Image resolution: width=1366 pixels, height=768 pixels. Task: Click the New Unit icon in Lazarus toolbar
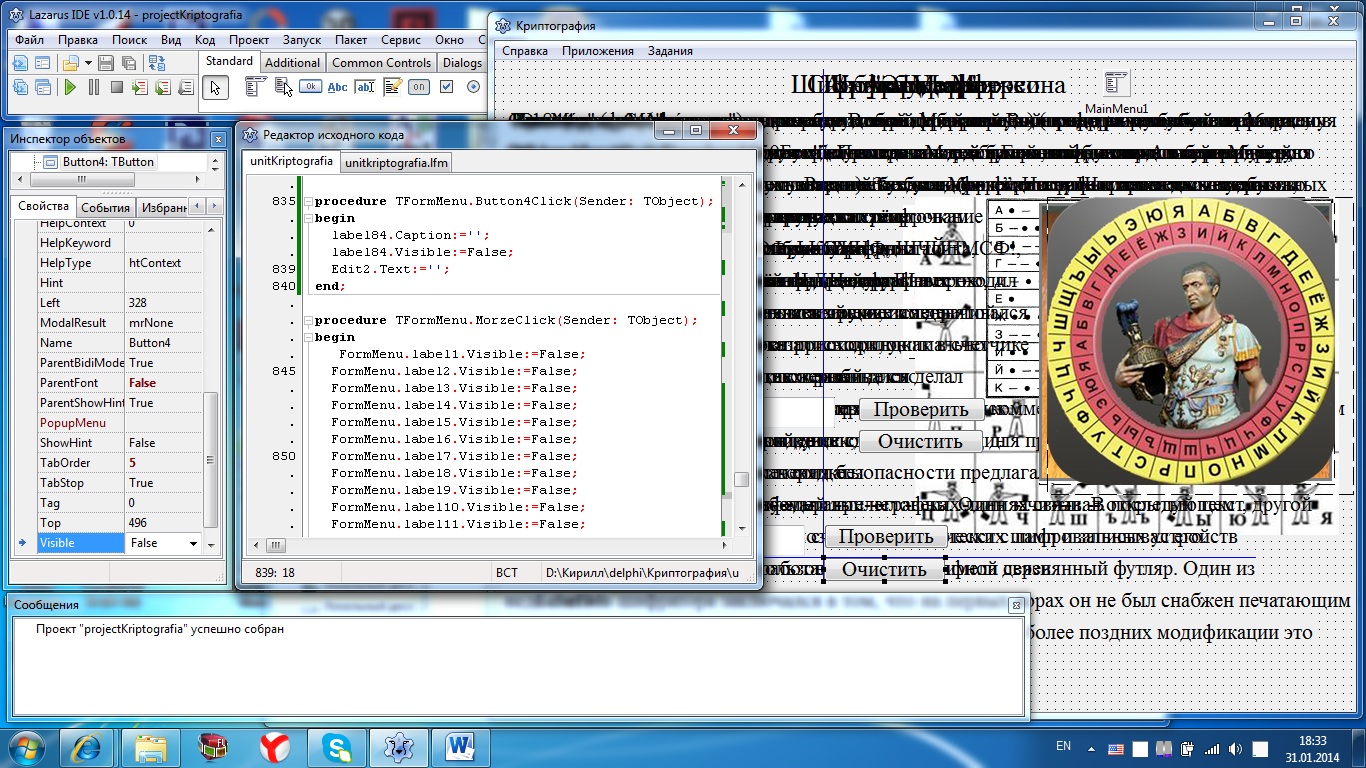(x=20, y=63)
